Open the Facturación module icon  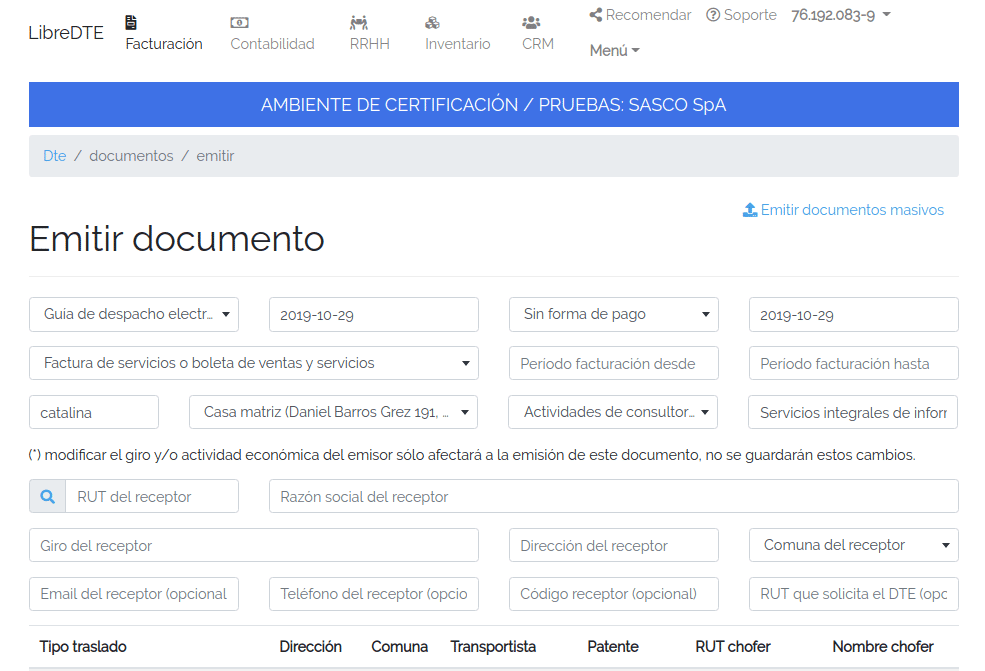[x=129, y=20]
